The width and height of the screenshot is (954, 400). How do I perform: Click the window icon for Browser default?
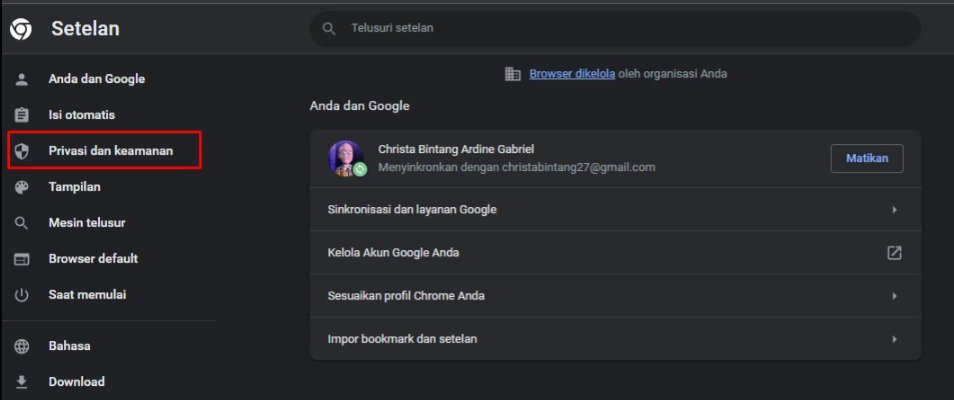21,259
